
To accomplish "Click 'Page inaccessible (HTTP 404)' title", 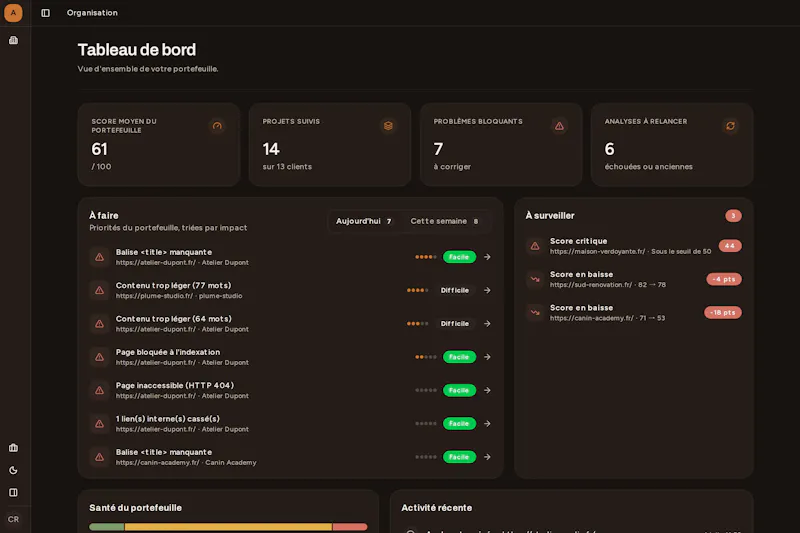I will coord(175,385).
